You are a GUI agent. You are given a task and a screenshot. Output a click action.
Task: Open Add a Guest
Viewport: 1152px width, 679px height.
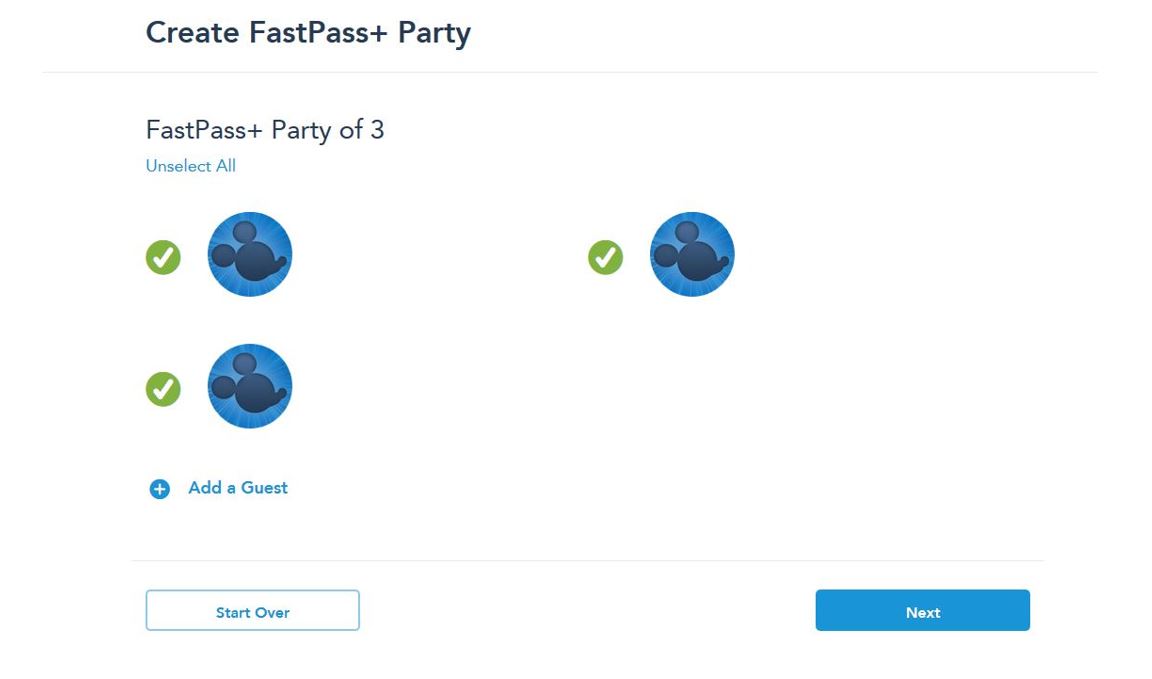pyautogui.click(x=237, y=488)
